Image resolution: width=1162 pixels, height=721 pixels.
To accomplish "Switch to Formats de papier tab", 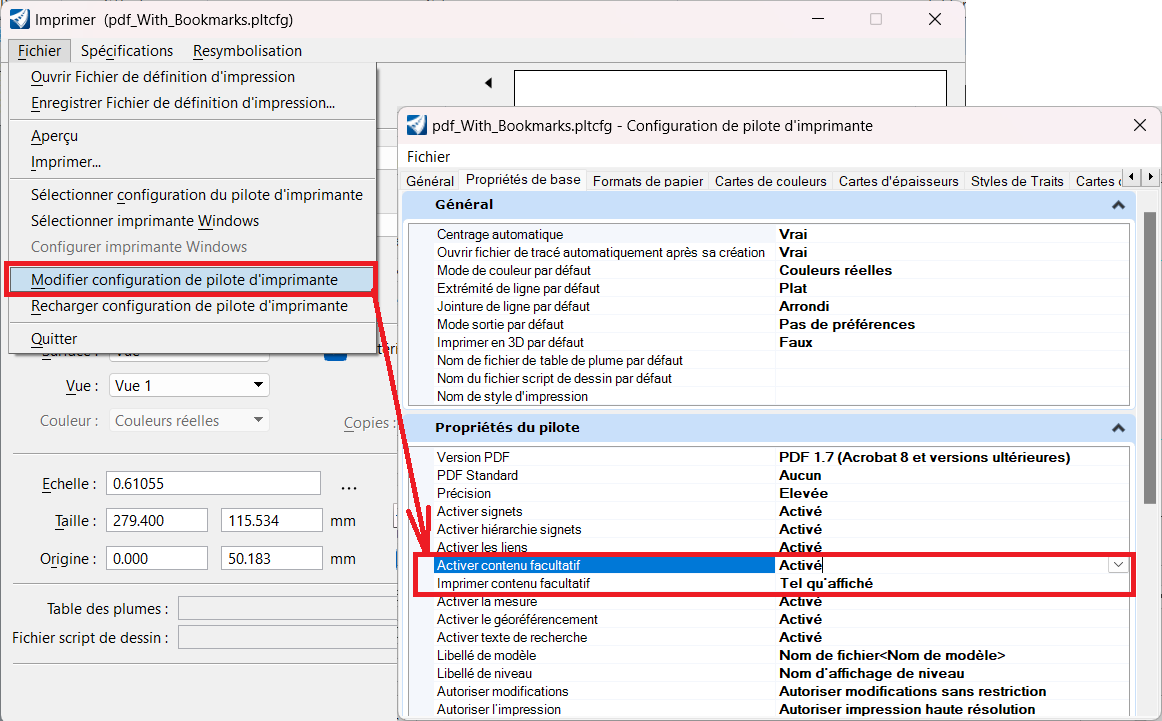I will click(648, 181).
